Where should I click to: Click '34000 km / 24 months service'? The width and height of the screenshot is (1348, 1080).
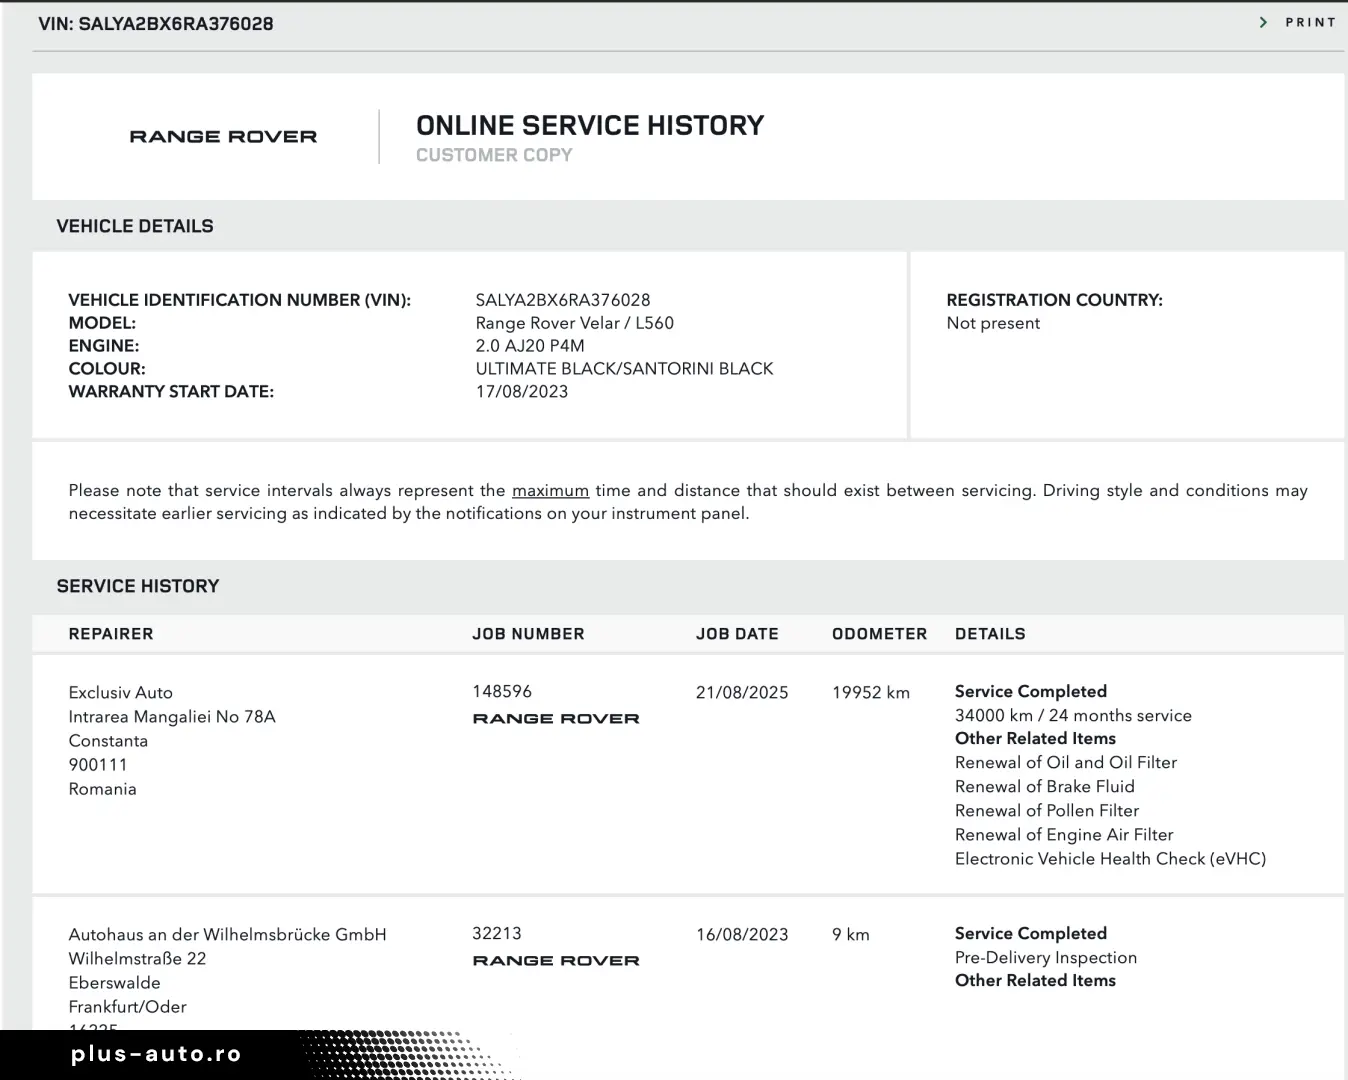click(1073, 716)
